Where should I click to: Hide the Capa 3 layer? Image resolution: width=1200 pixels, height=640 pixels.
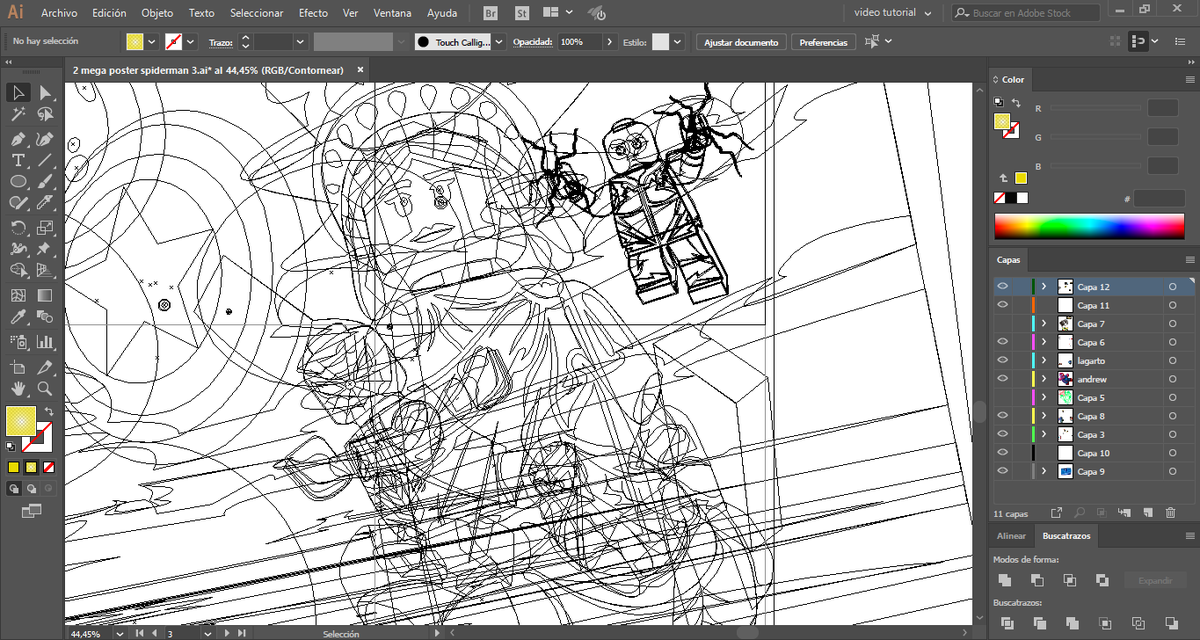click(x=1002, y=434)
